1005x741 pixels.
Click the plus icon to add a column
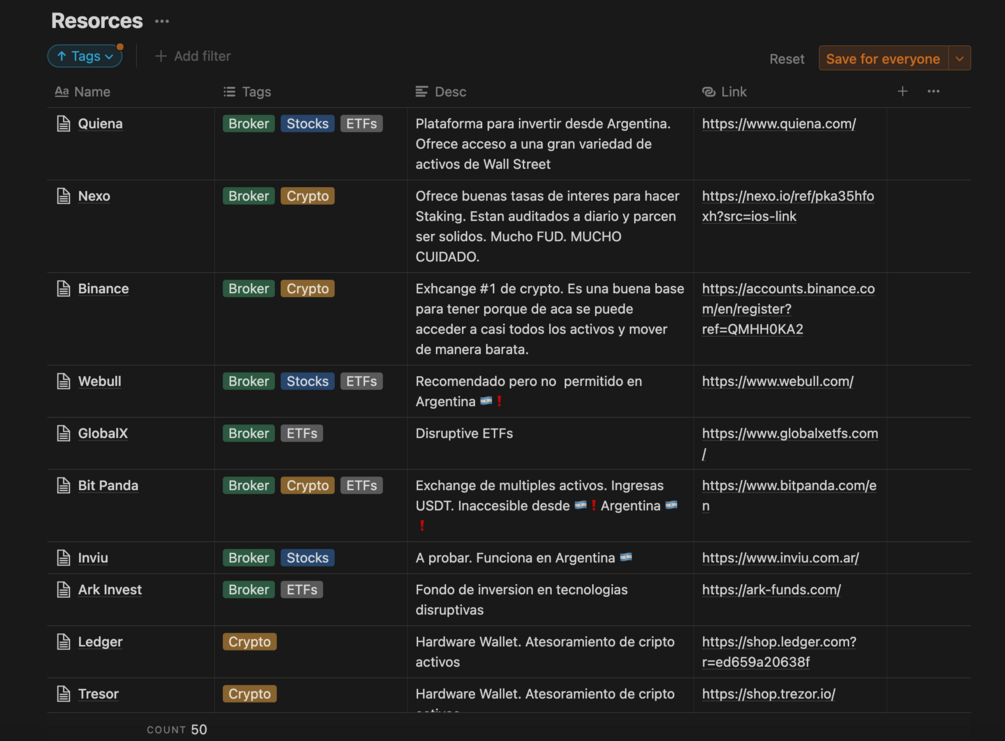click(x=902, y=92)
